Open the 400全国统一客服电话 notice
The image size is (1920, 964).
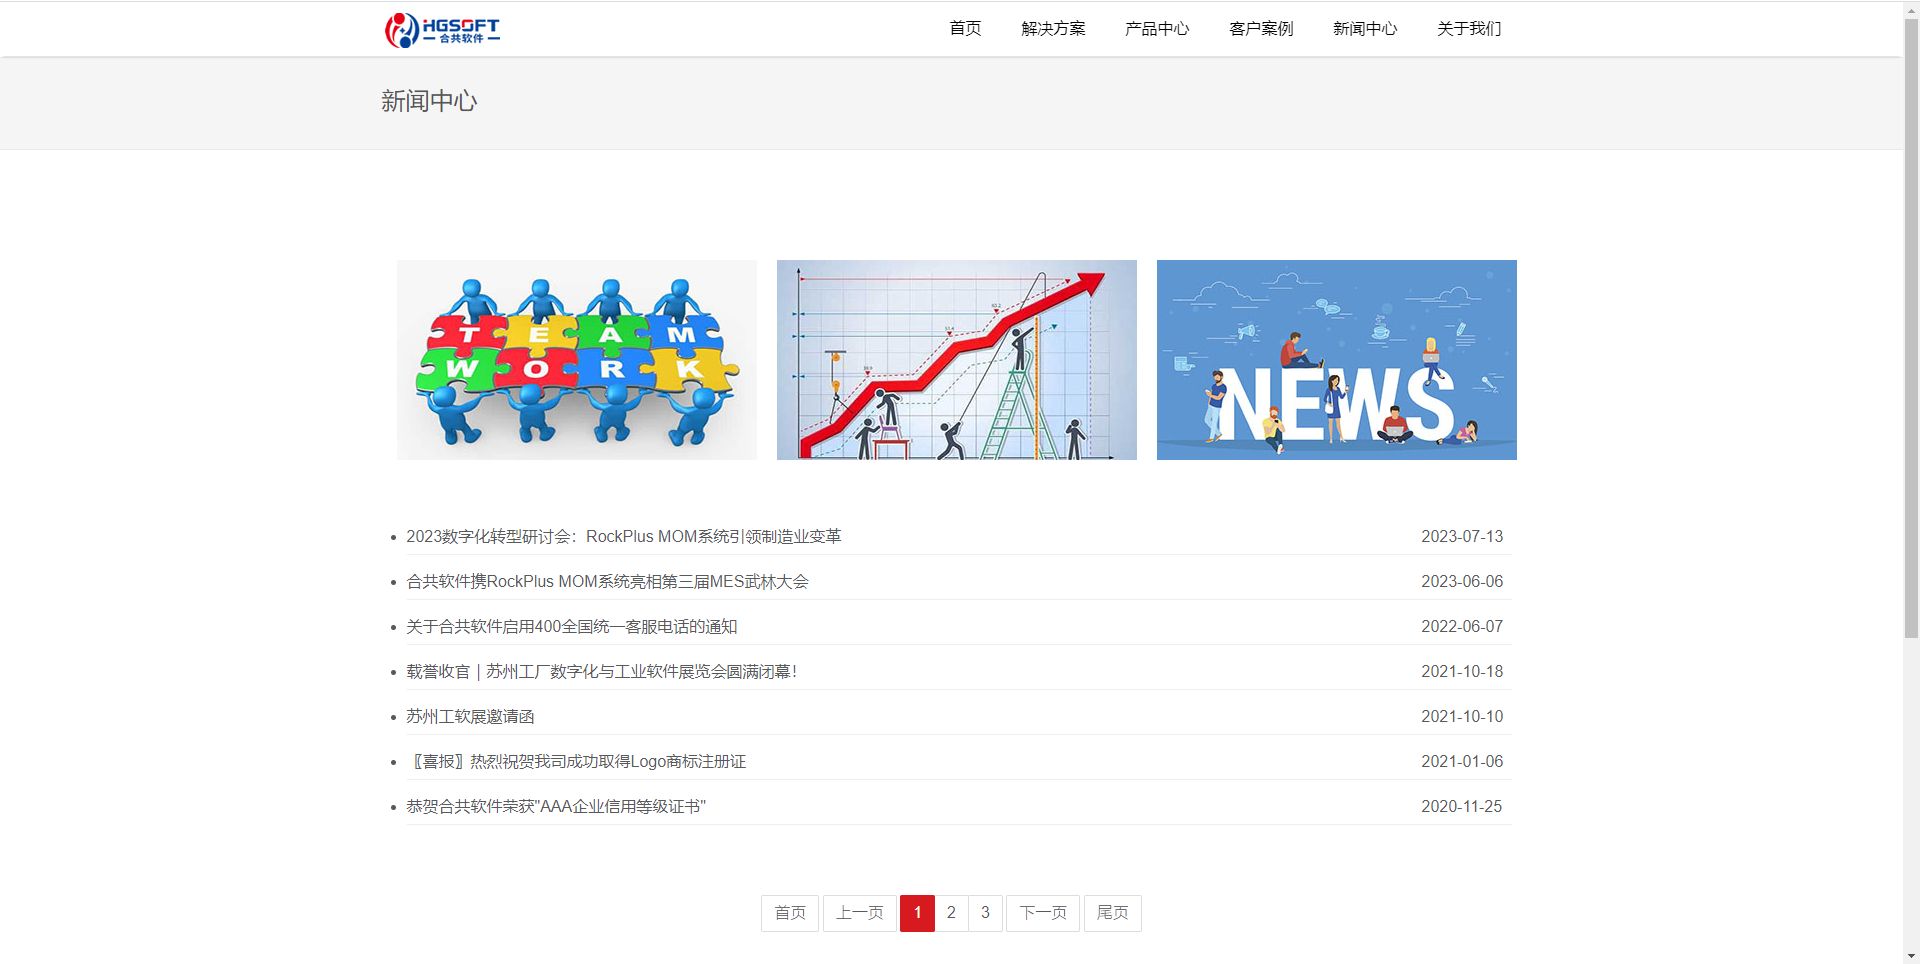pyautogui.click(x=572, y=627)
